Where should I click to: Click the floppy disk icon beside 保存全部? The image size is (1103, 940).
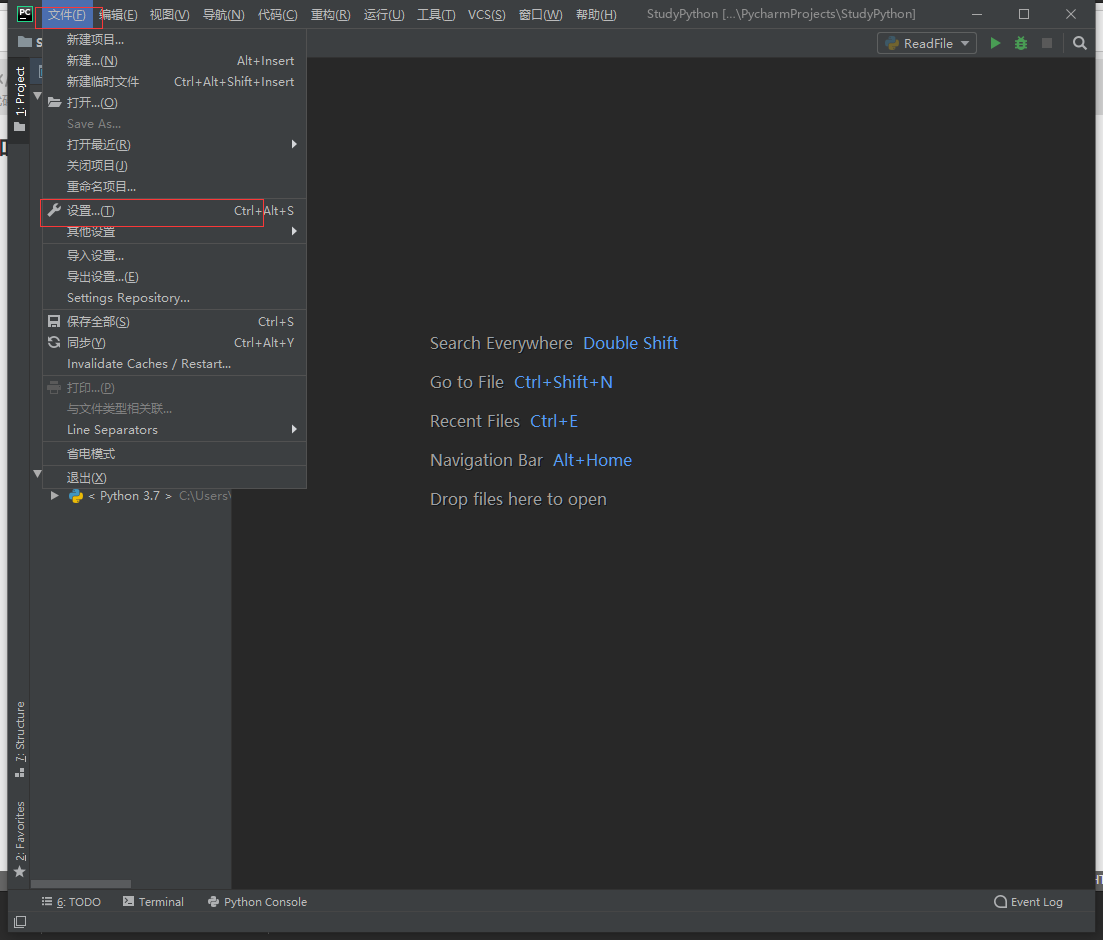(x=54, y=322)
